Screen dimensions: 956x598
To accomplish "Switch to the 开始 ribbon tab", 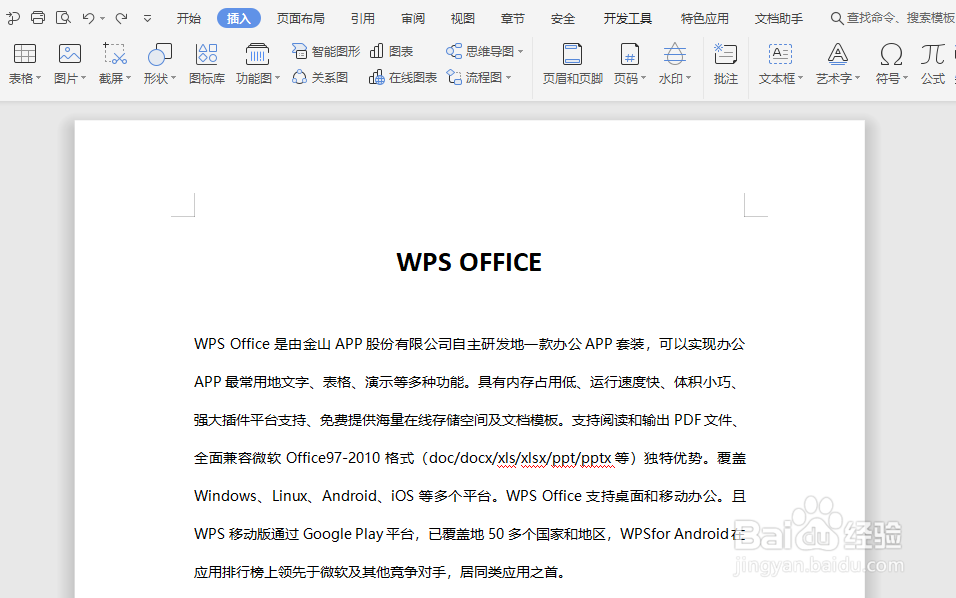I will tap(188, 17).
